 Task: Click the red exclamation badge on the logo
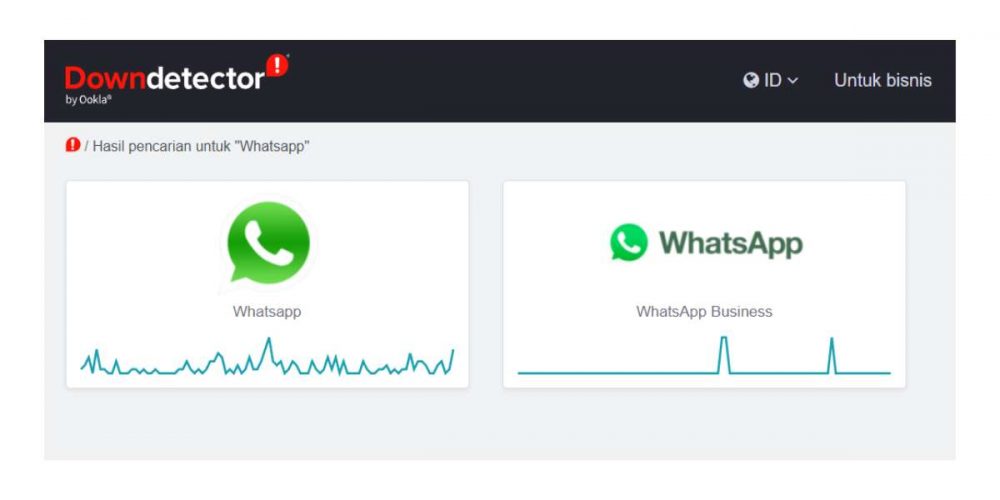(x=277, y=65)
